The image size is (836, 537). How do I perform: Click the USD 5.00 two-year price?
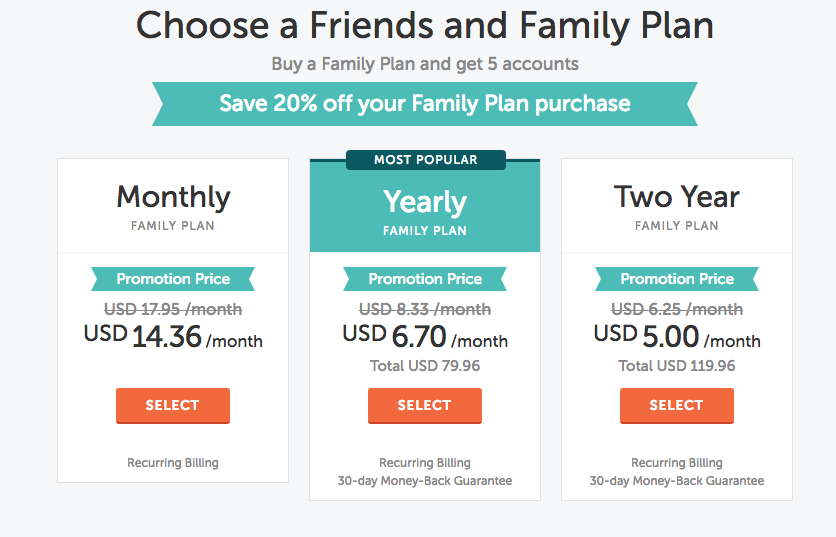point(677,337)
